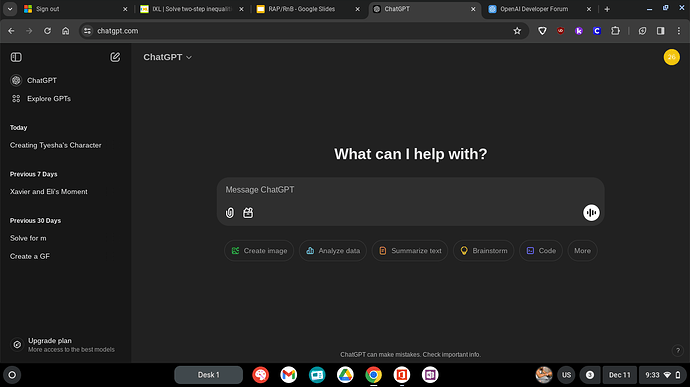Screen dimensions: 690x387
Task: Switch to the Sign out tab
Action: 75,9
